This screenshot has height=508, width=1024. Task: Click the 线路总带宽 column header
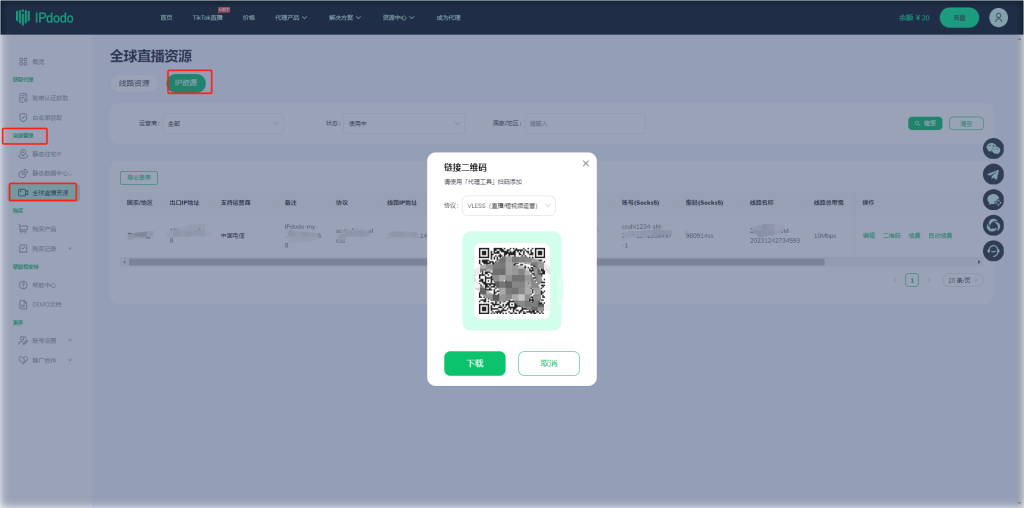(x=828, y=203)
